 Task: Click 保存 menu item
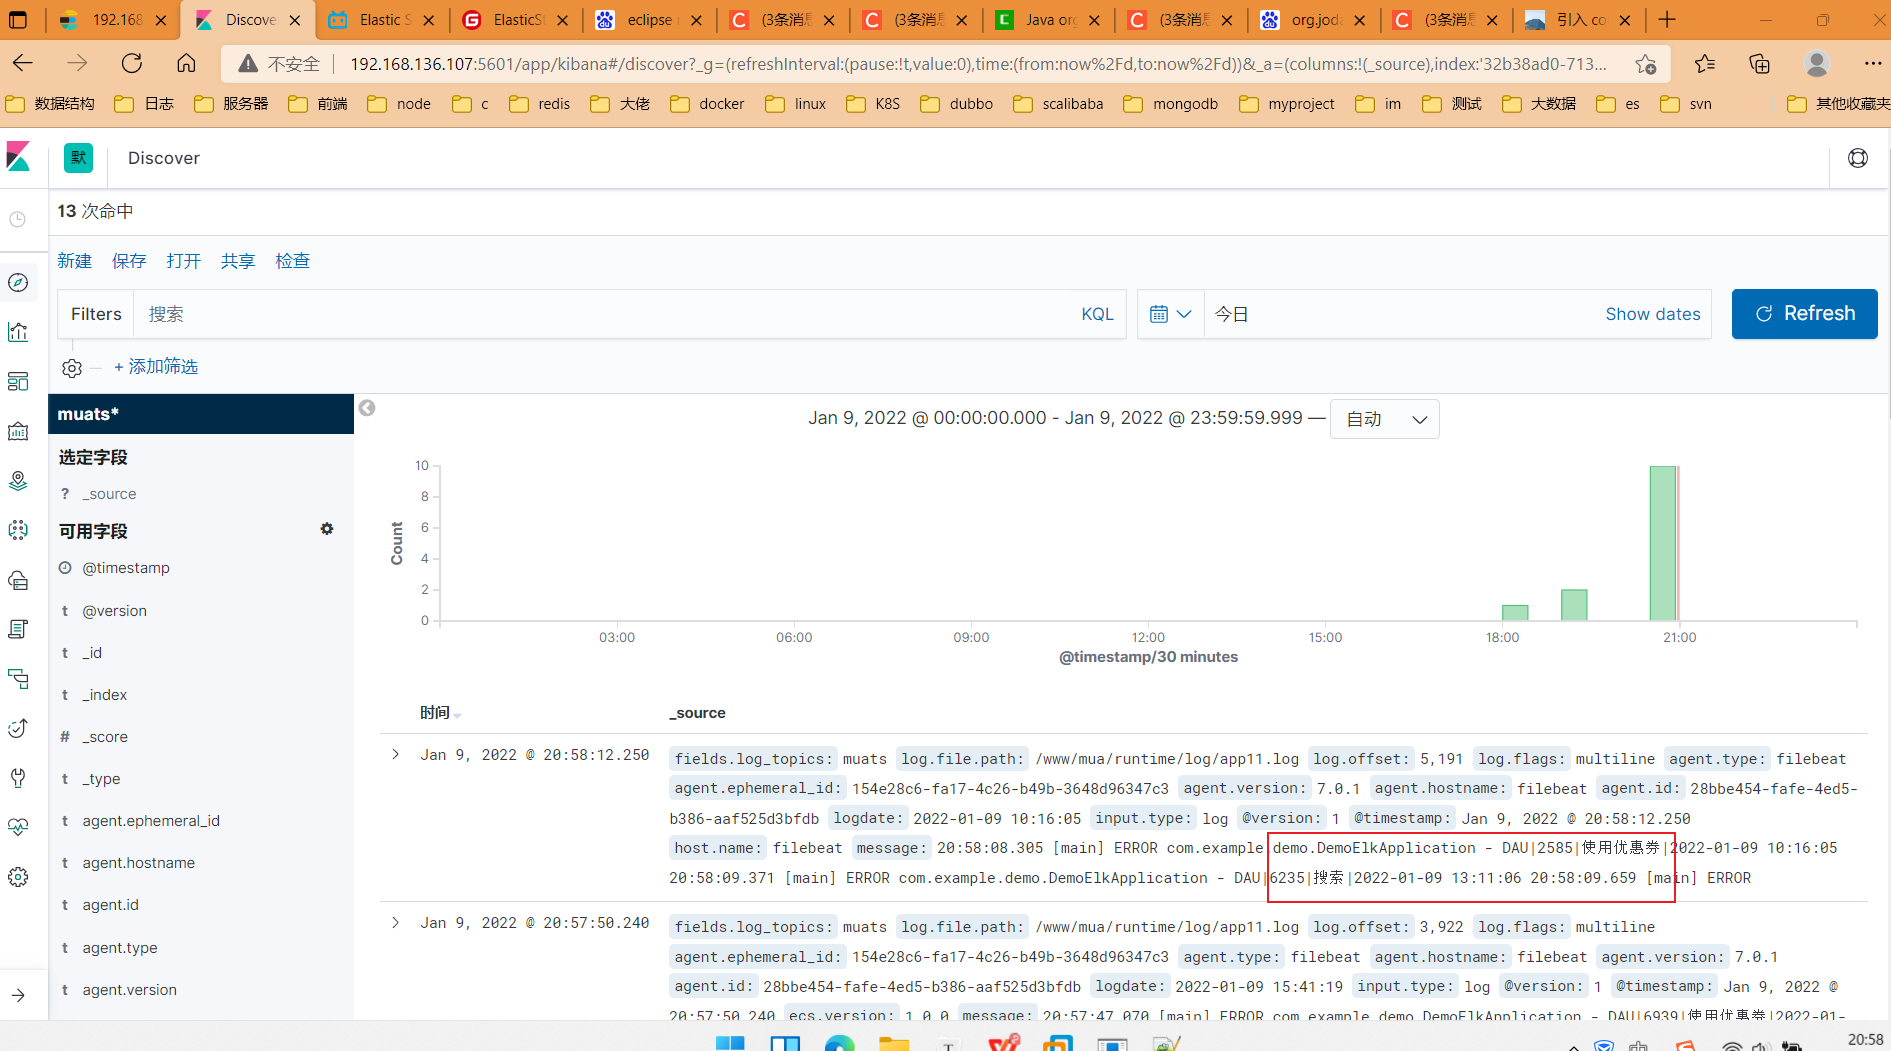(129, 261)
